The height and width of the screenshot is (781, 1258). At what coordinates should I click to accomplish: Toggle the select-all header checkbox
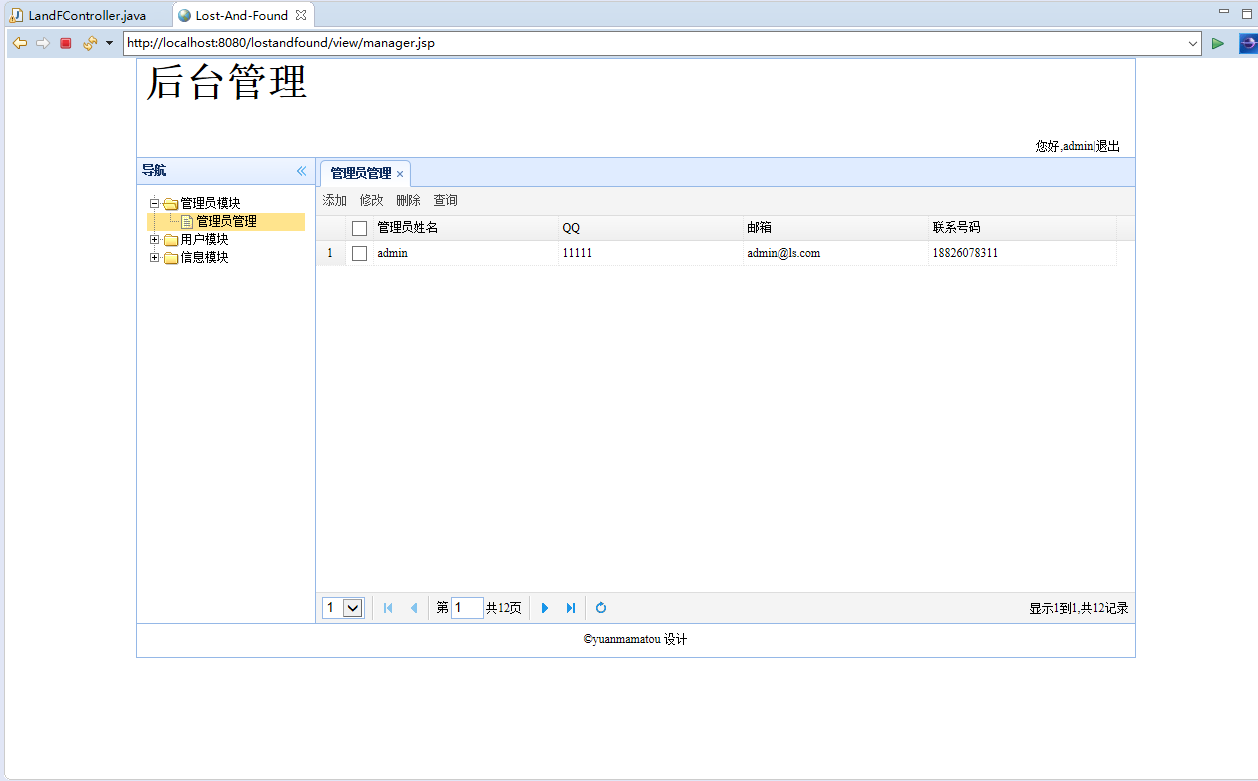[x=360, y=228]
